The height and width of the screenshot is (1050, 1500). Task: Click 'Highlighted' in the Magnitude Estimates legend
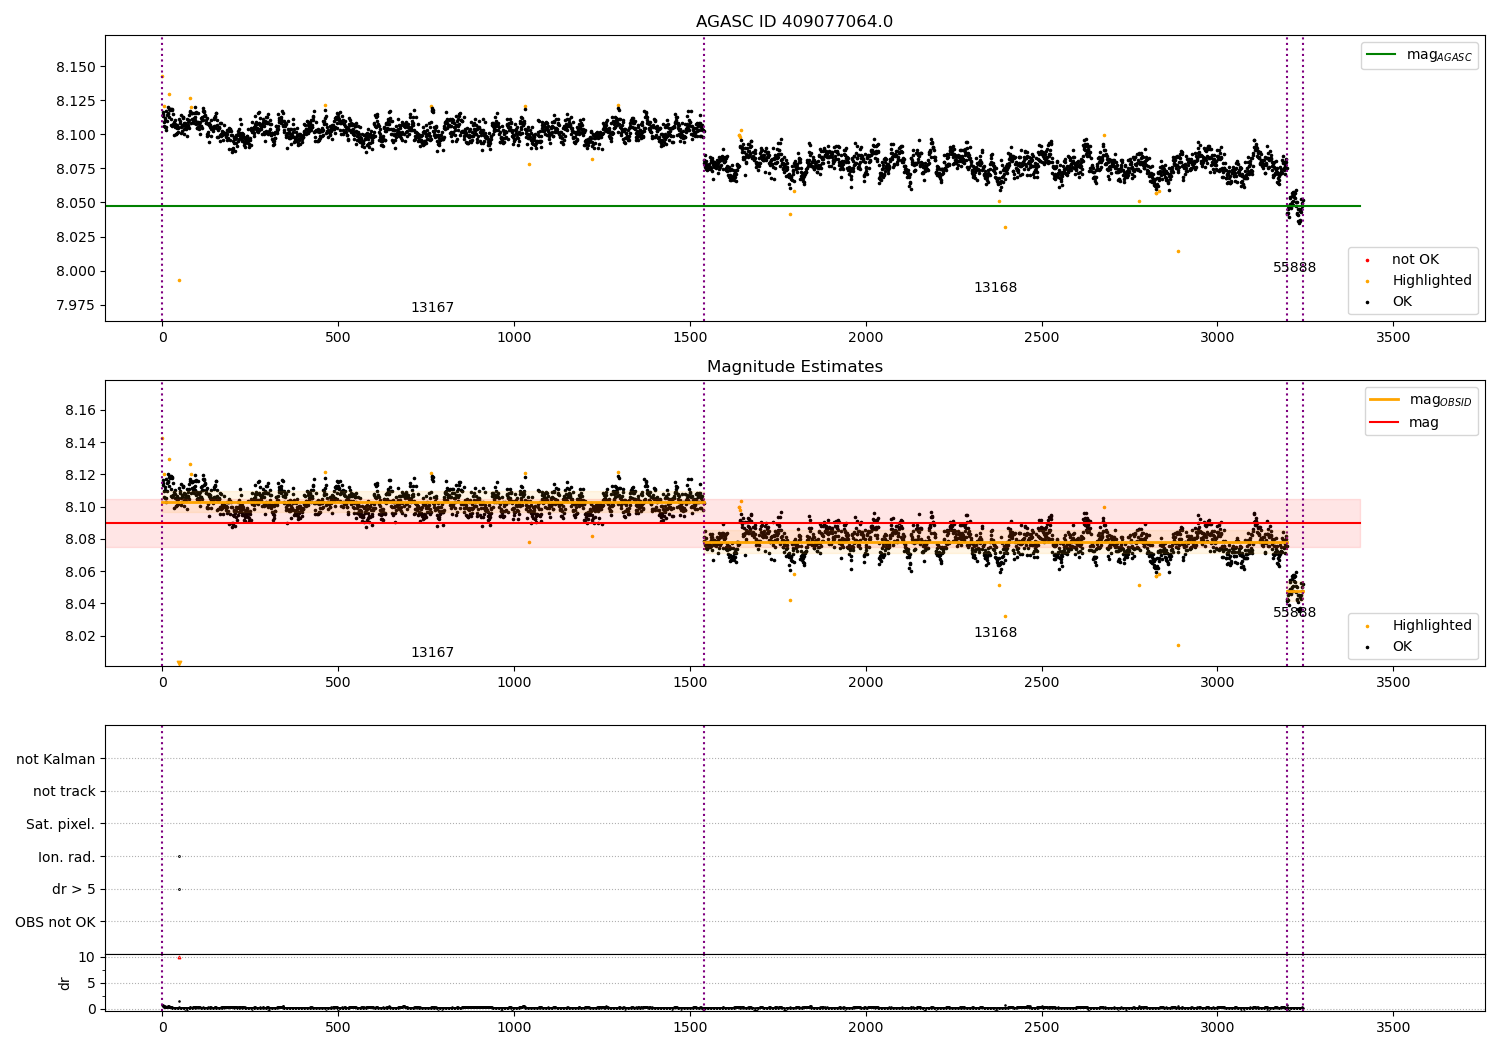(1432, 626)
